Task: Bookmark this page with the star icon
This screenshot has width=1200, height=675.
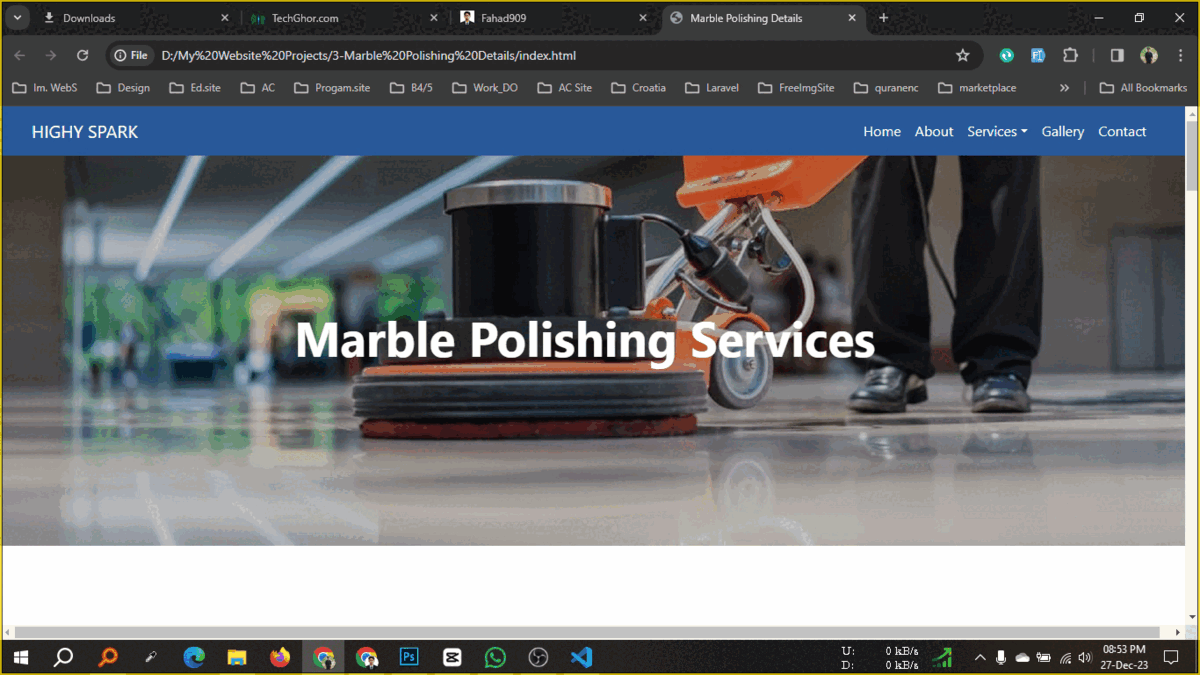Action: click(x=962, y=56)
